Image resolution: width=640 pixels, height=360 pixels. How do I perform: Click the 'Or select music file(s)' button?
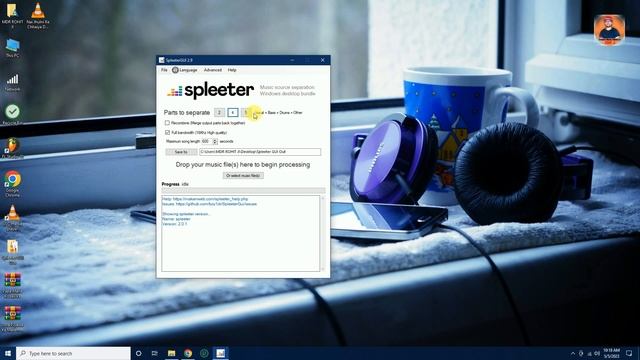[x=243, y=176]
